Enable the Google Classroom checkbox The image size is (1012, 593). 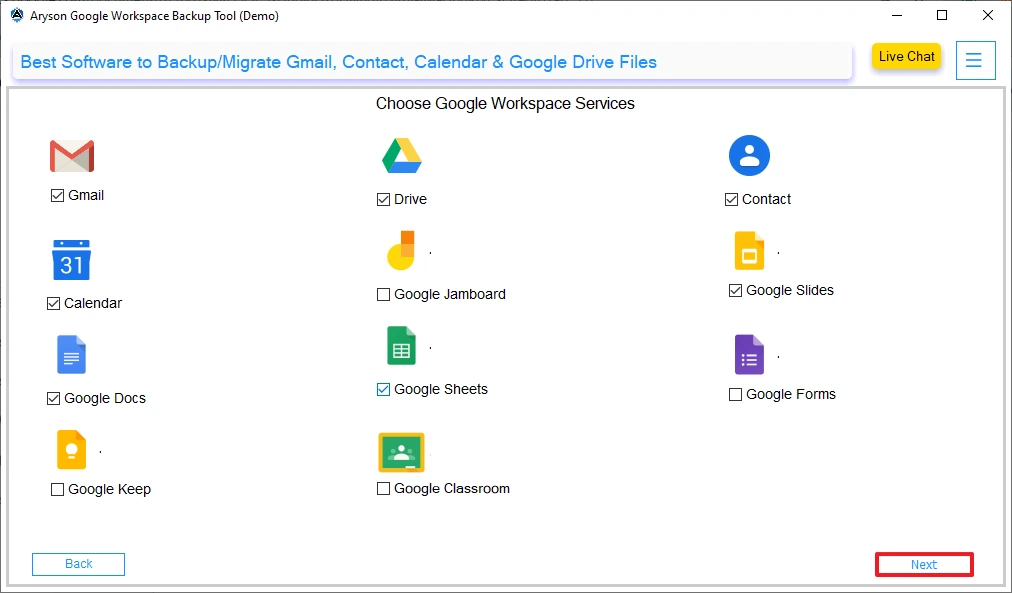pos(383,488)
